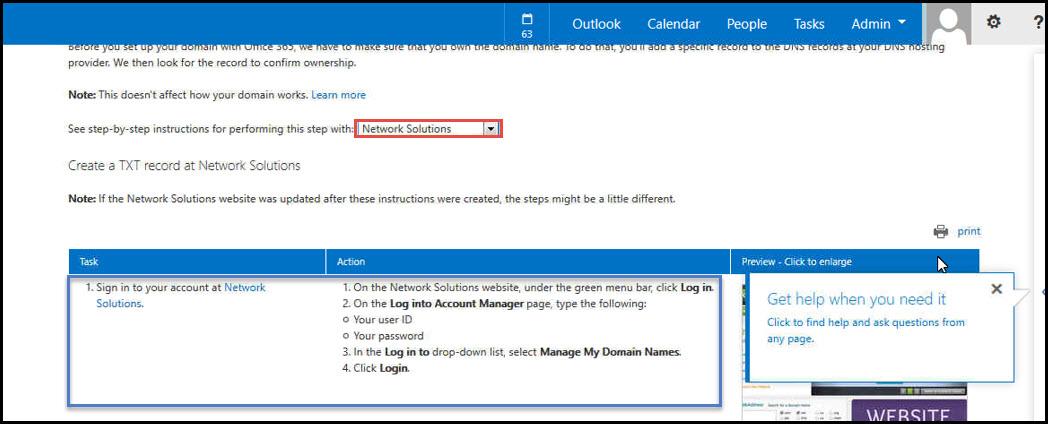Click the help question mark icon
The image size is (1048, 424).
click(x=1038, y=23)
